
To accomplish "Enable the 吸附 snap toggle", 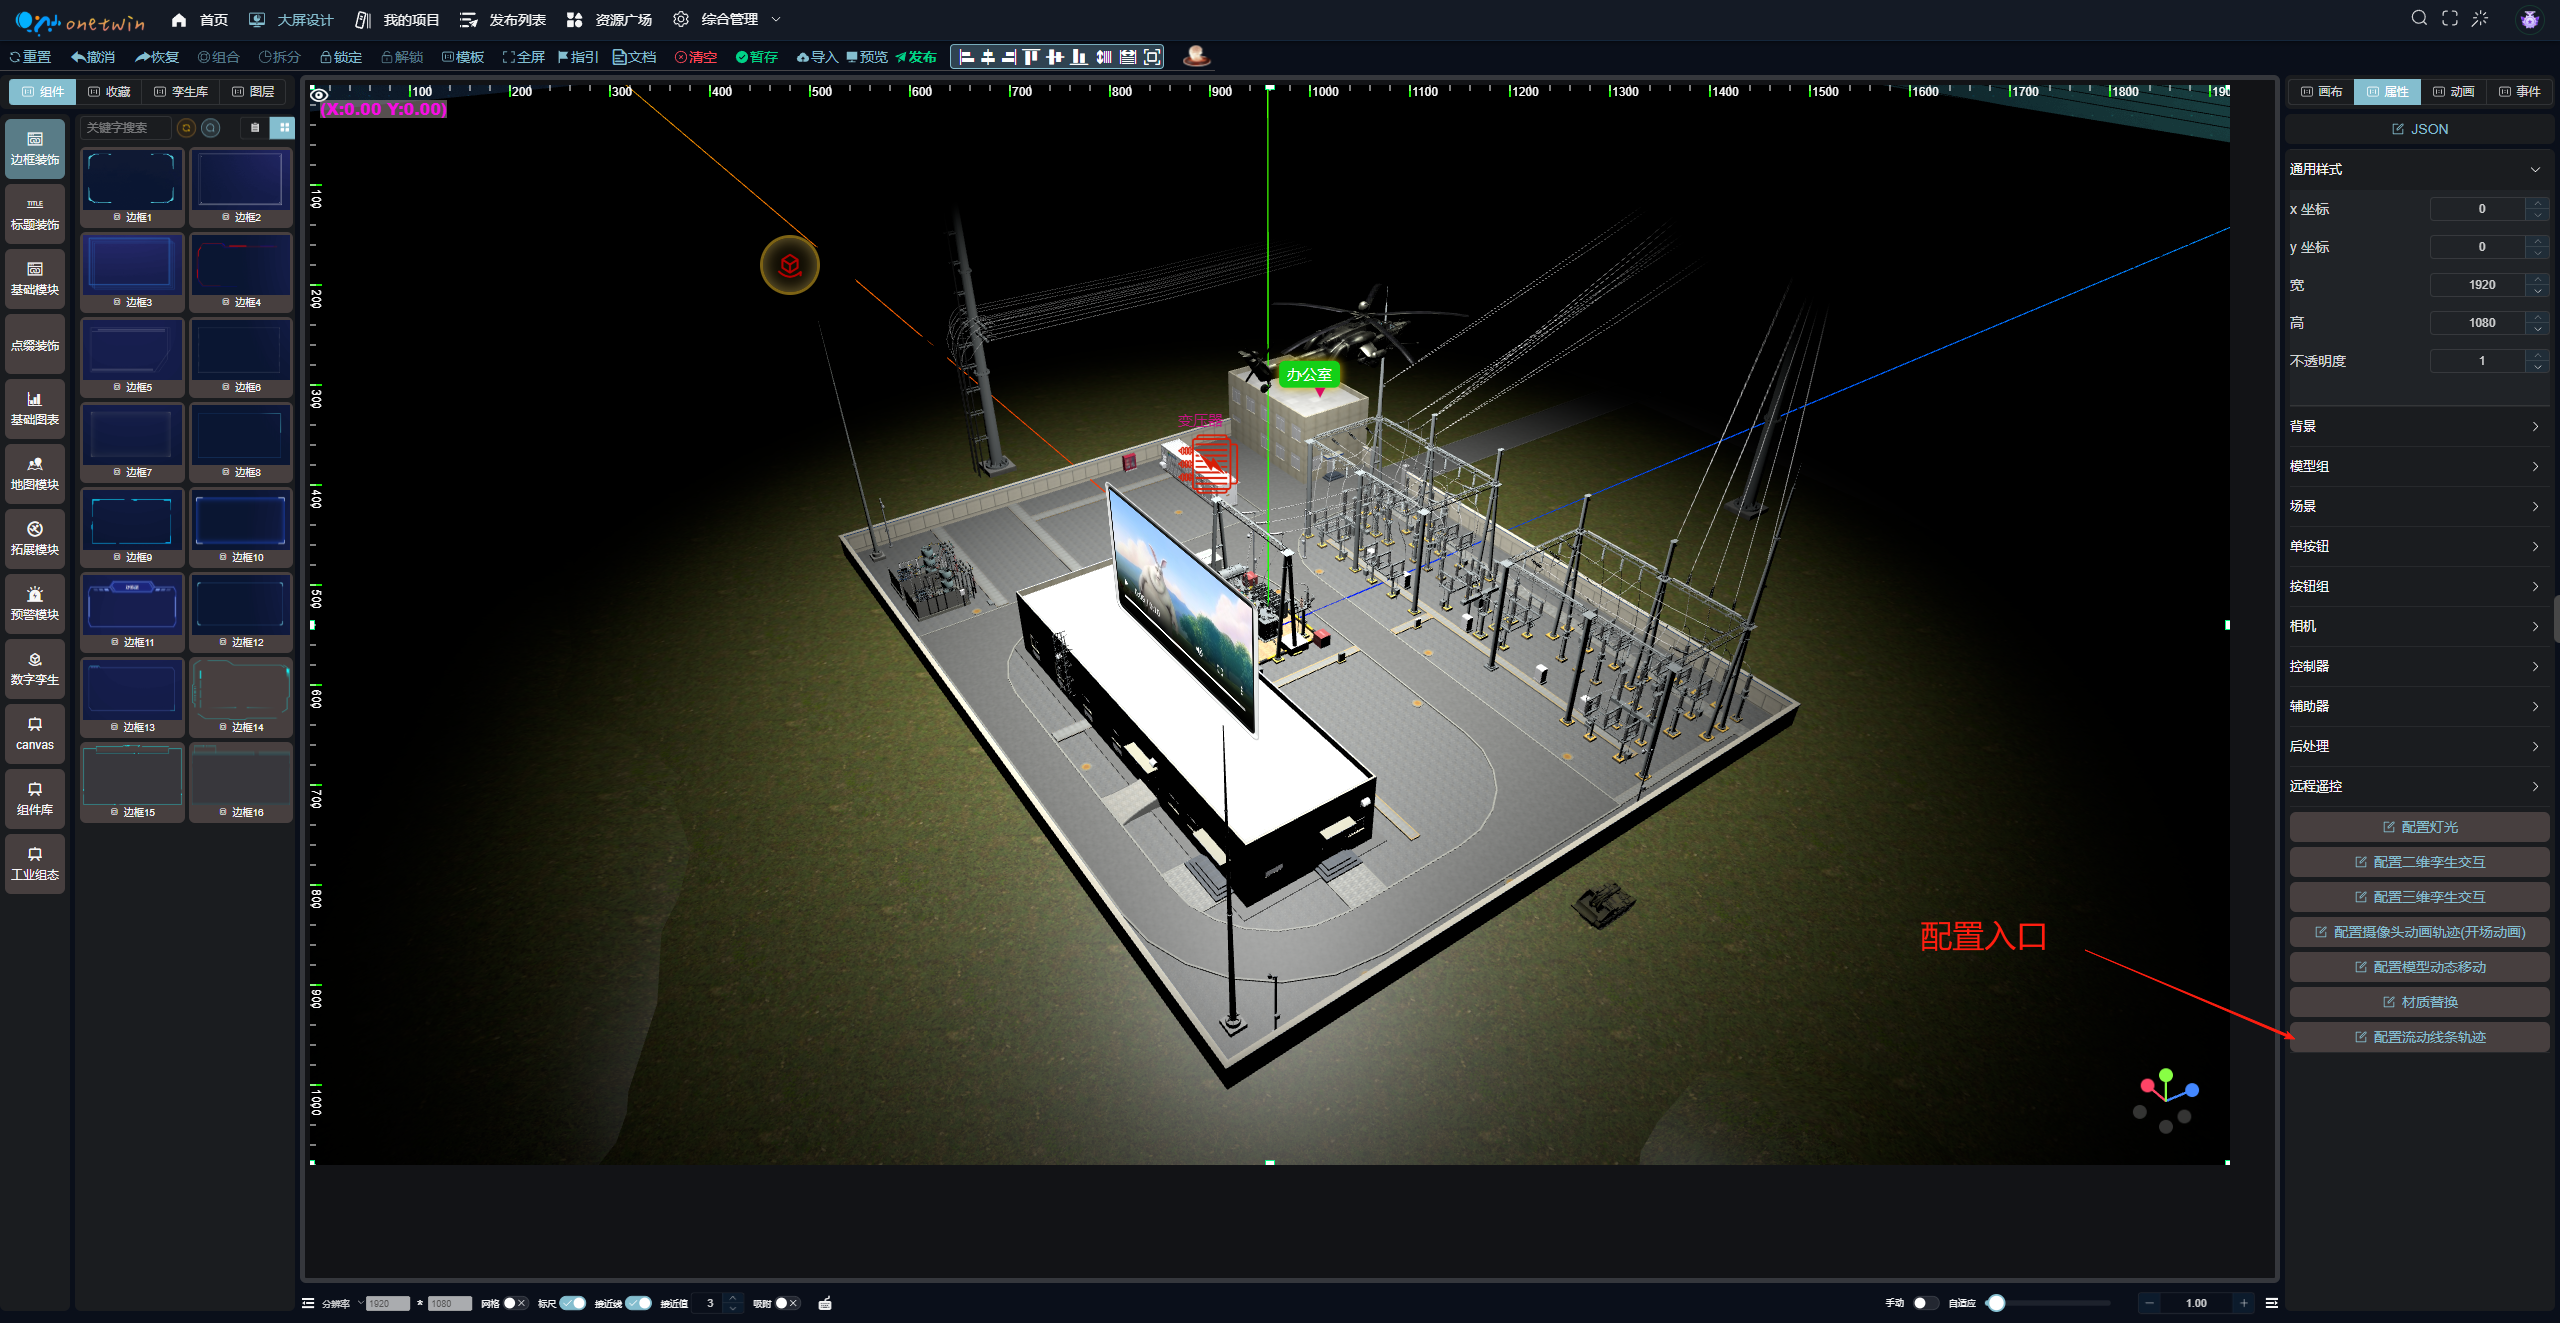I will (x=786, y=1303).
